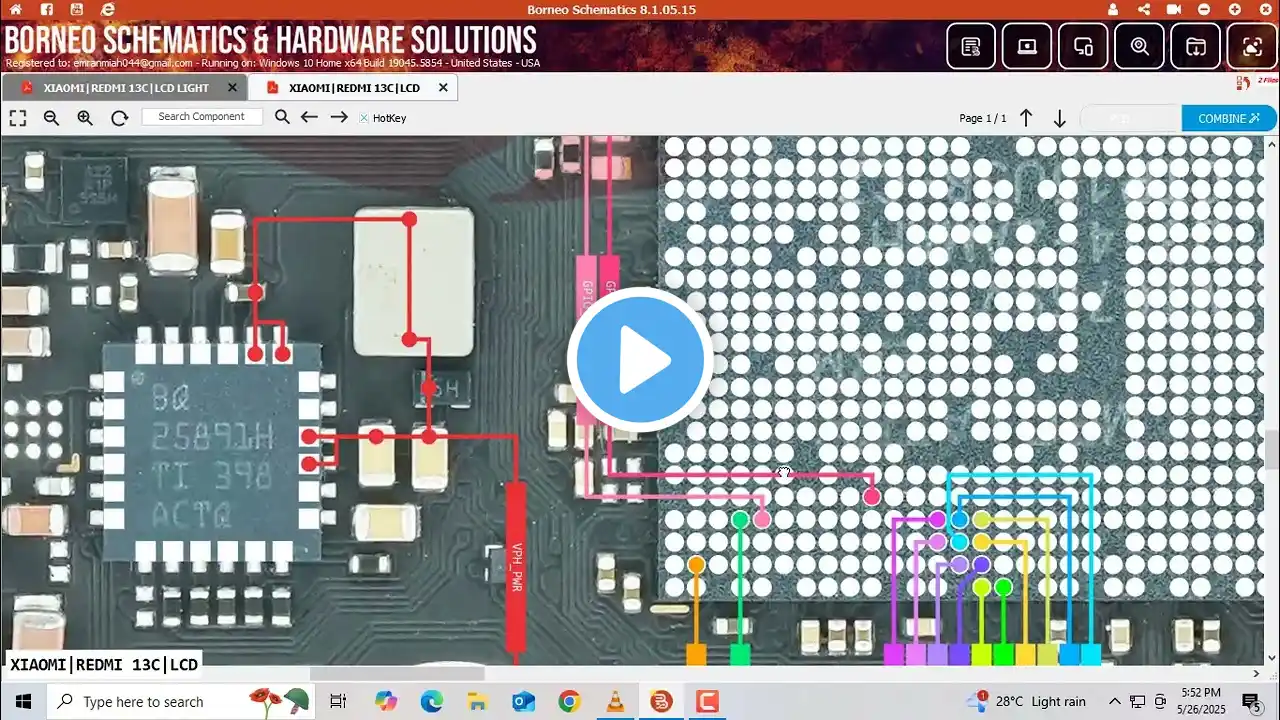Open Windows Start menu
The image size is (1280, 720).
[23, 702]
